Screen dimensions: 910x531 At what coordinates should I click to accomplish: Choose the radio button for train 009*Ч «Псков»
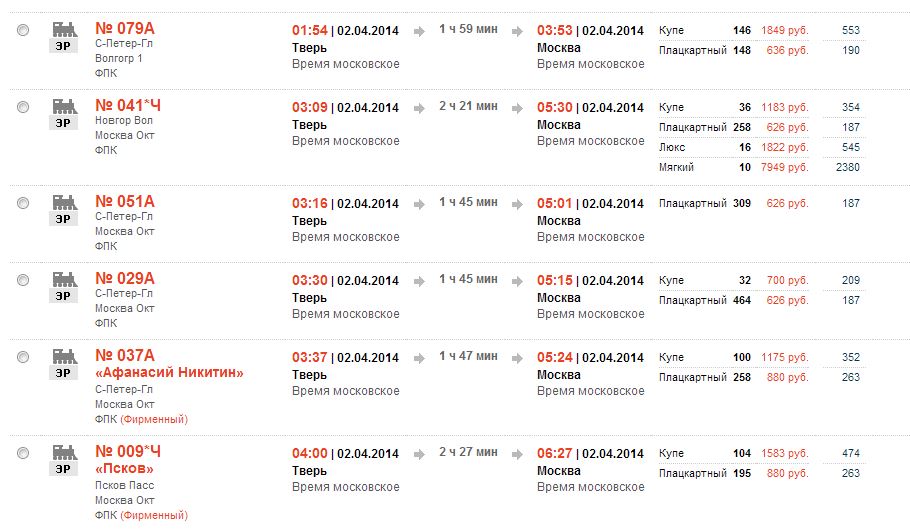coord(23,453)
